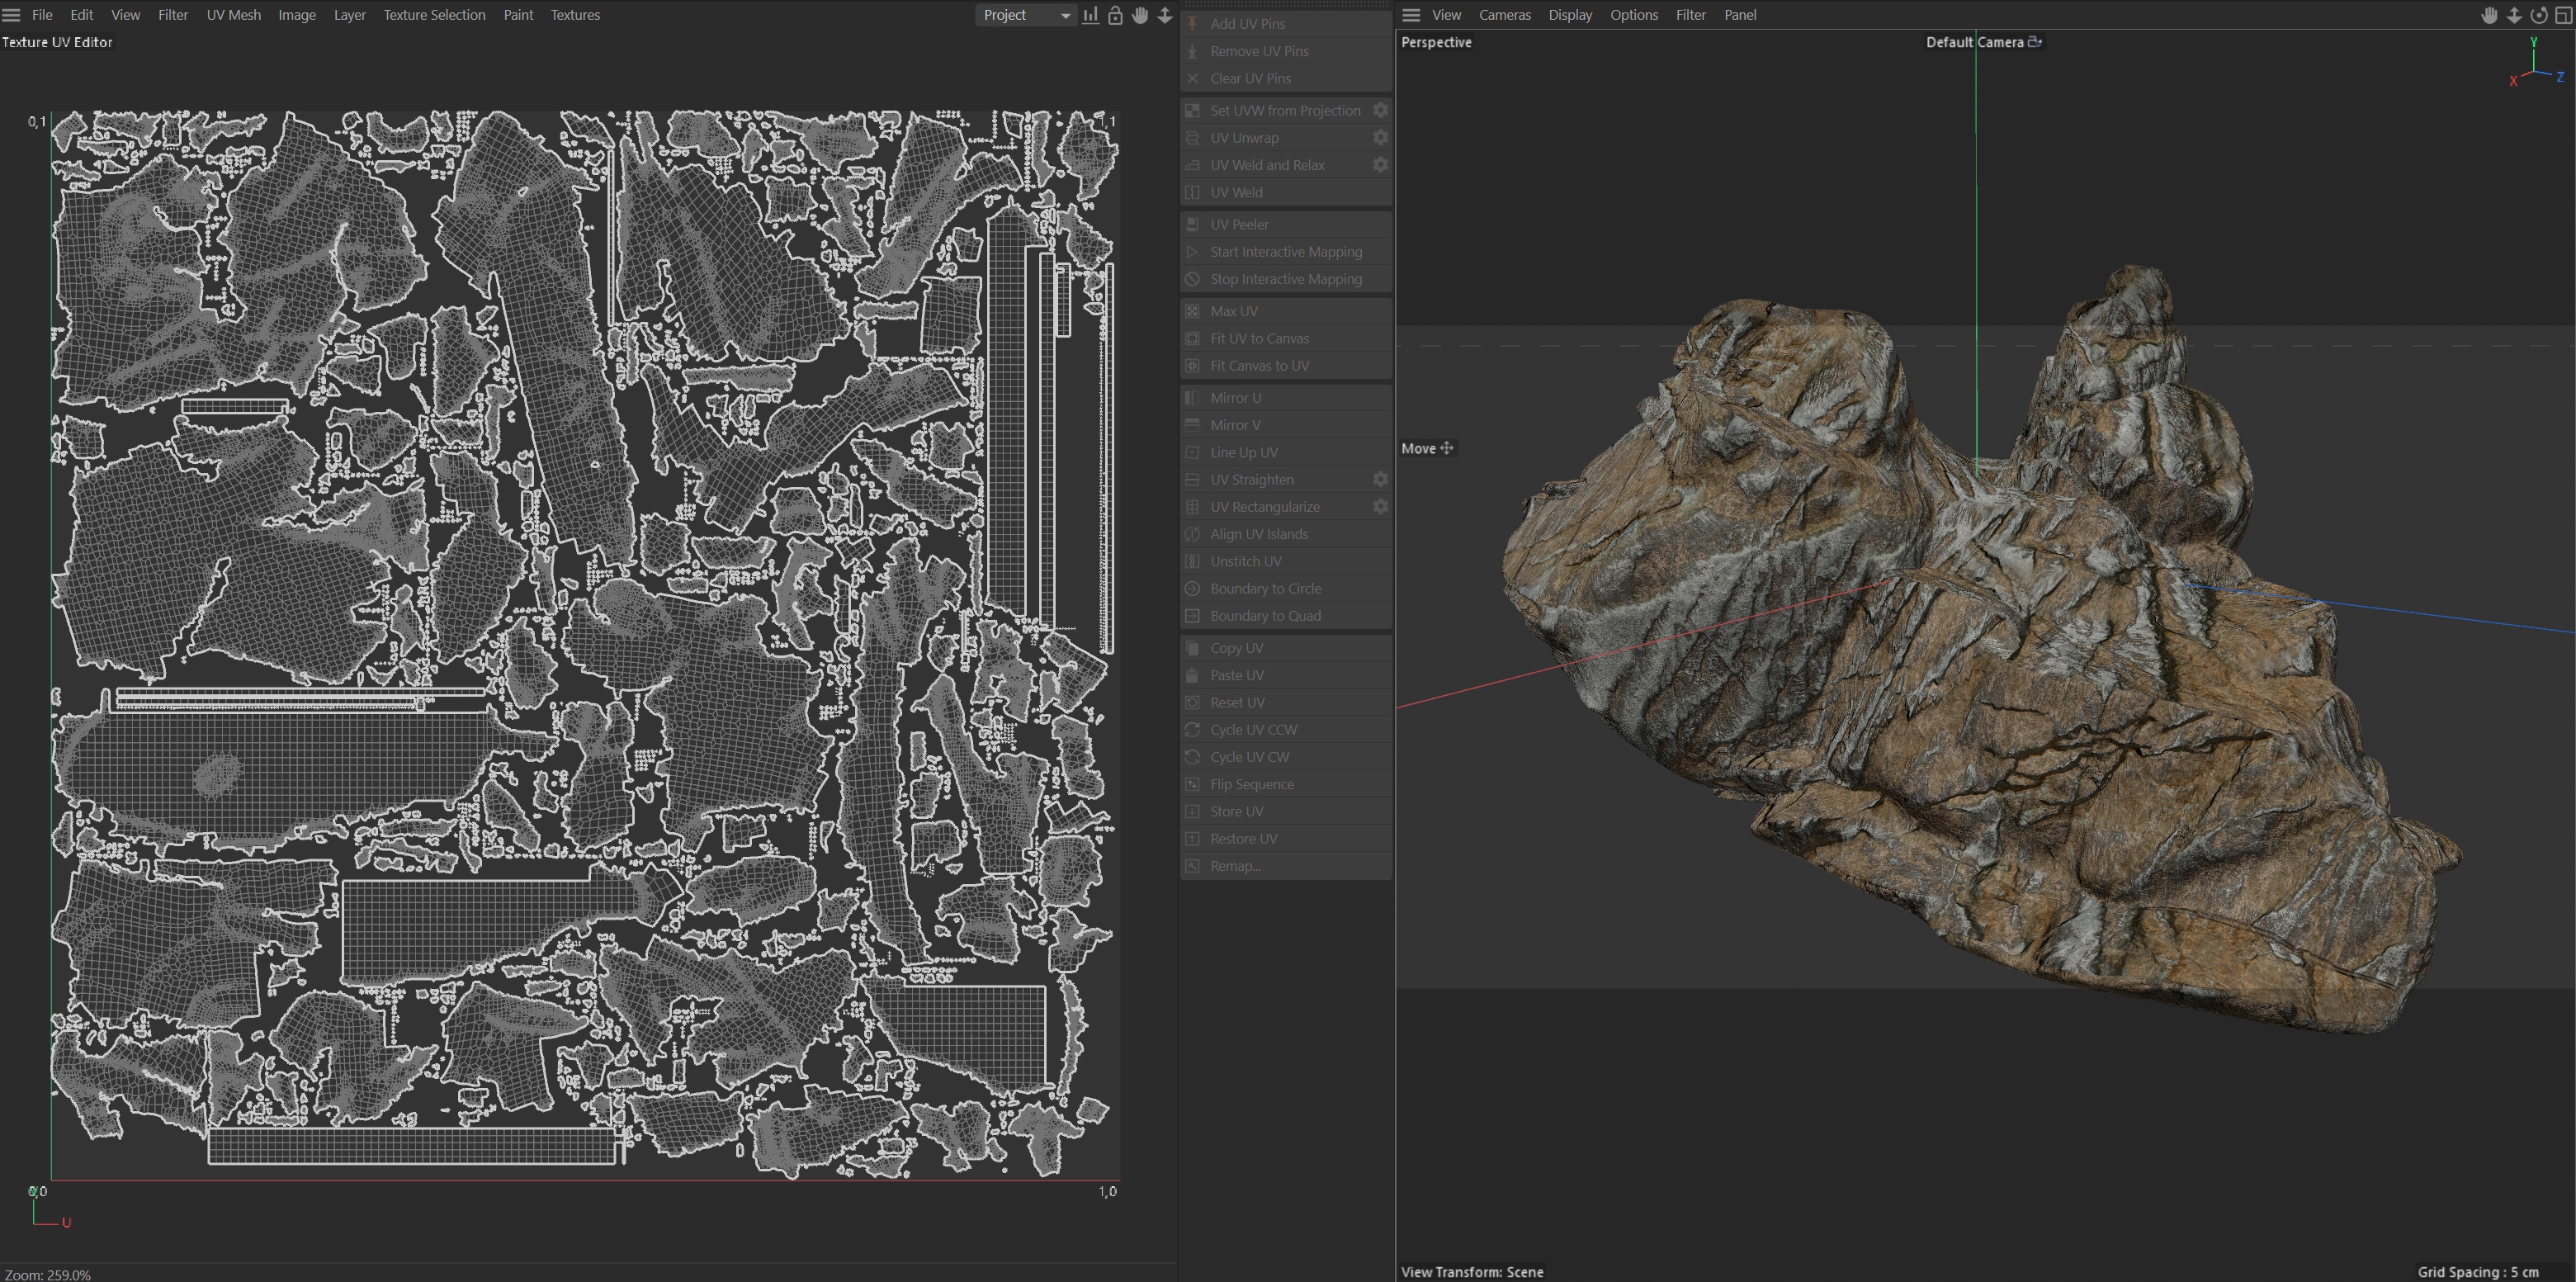Click the UV Rectangularize command
This screenshot has width=2576, height=1282.
click(x=1264, y=507)
